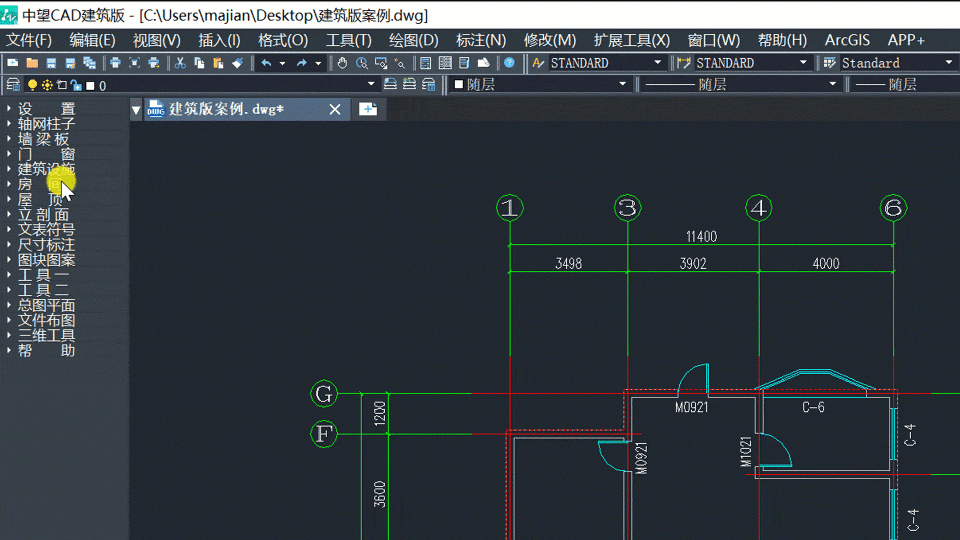Expand the 墙梁板 panel group
Image resolution: width=960 pixels, height=540 pixels.
point(43,140)
